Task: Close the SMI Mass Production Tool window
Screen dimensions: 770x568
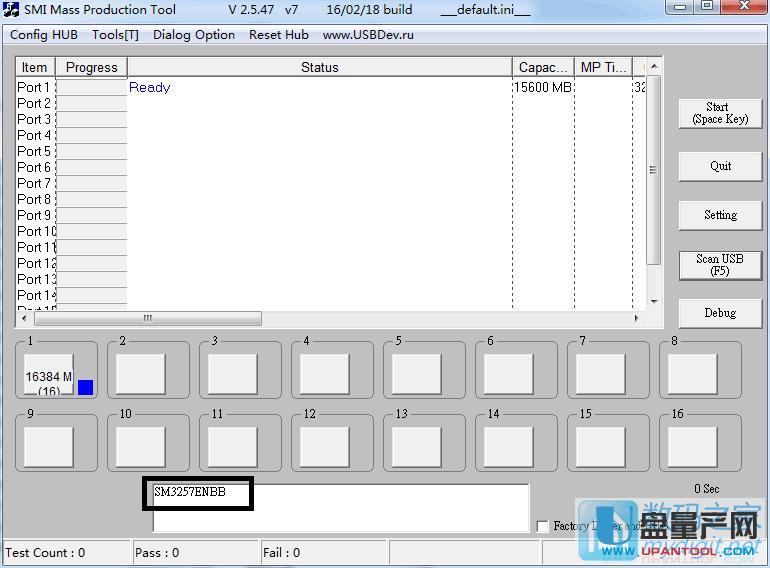Action: pyautogui.click(x=744, y=6)
